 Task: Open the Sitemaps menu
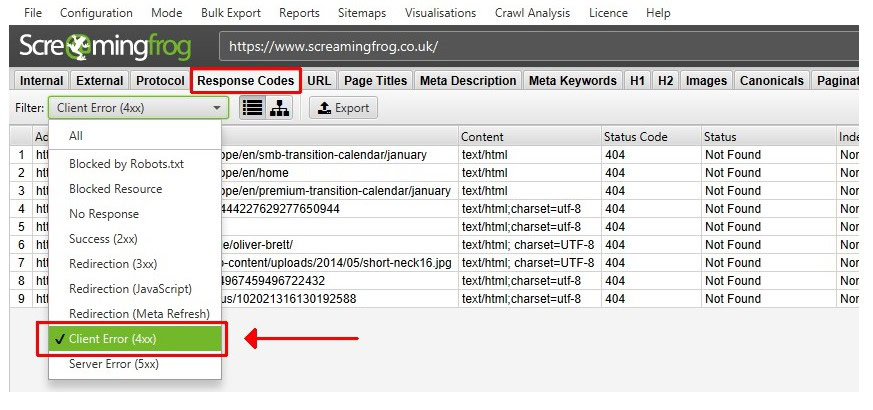(362, 13)
